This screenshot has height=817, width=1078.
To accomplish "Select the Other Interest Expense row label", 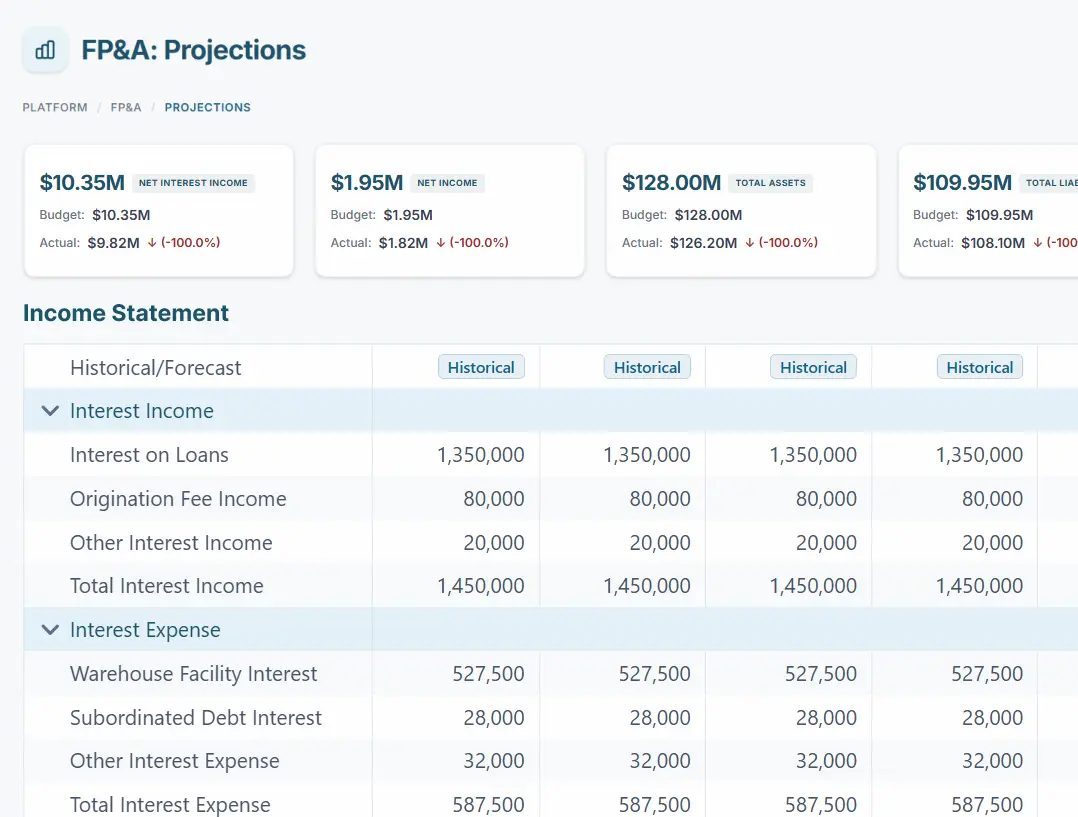I will click(175, 761).
